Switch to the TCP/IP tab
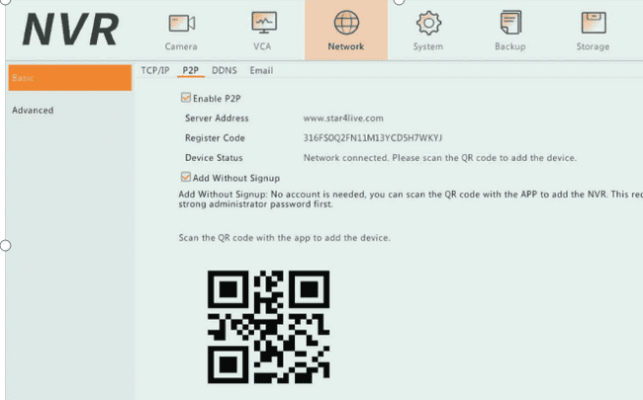The height and width of the screenshot is (400, 643). [155, 70]
